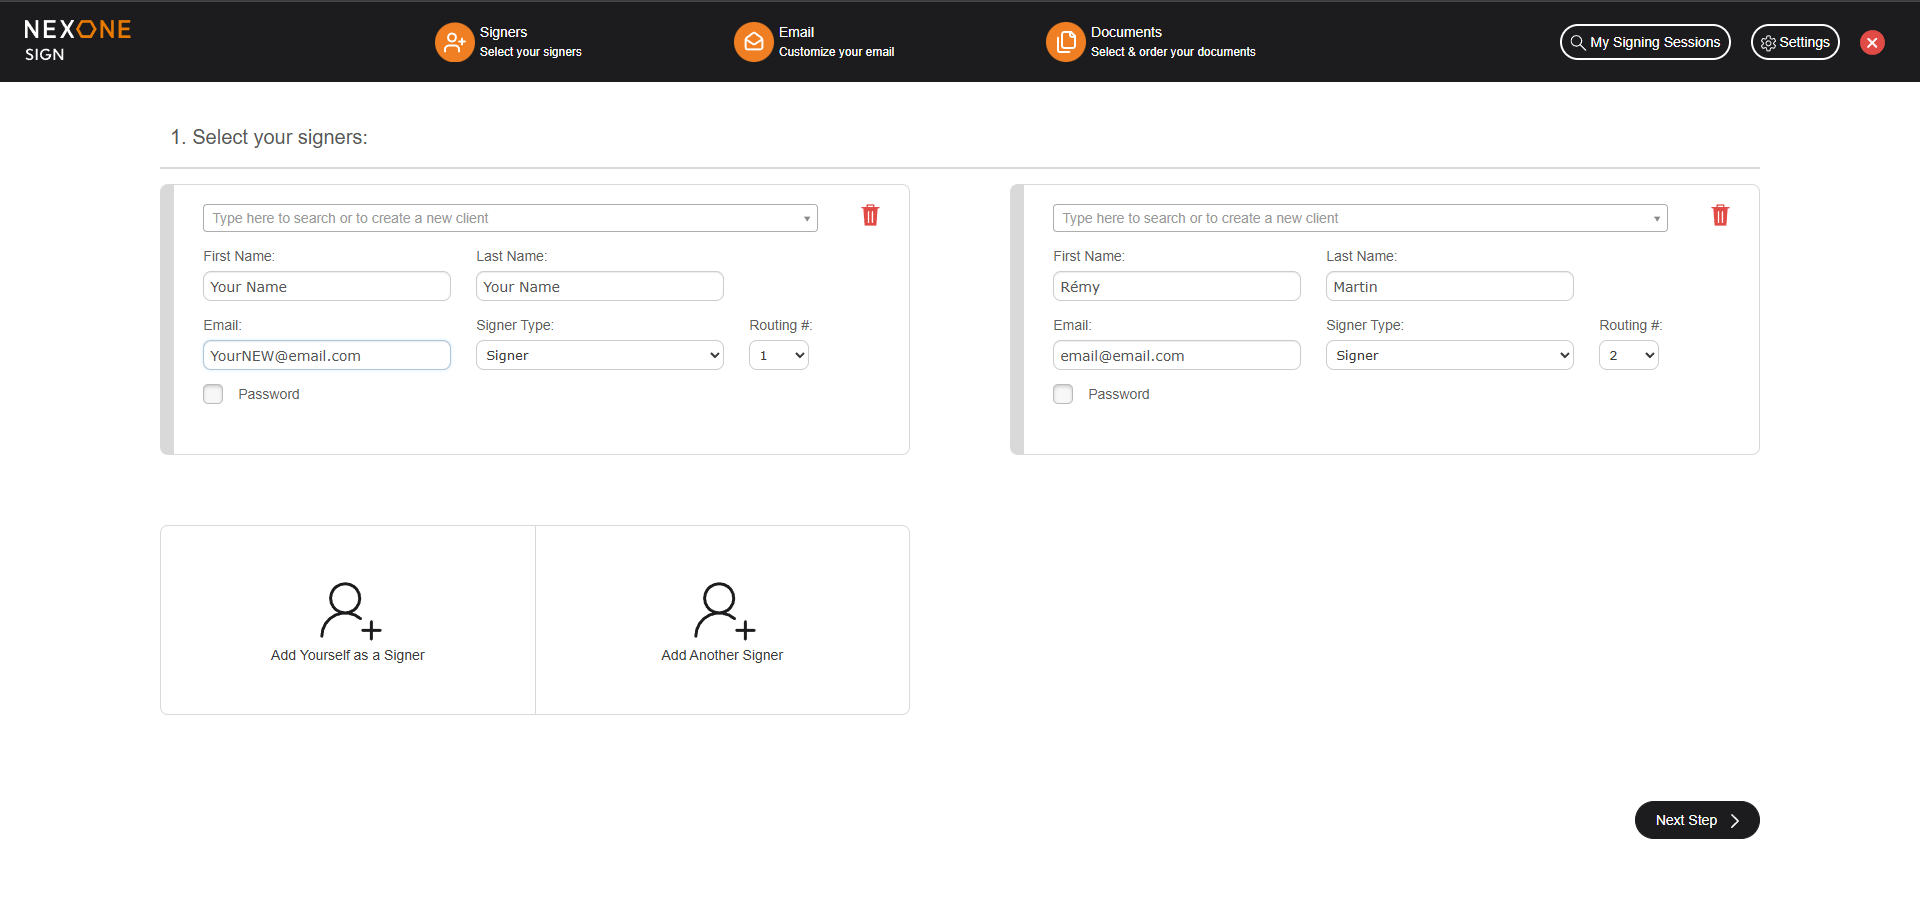
Task: Click the Email envelope step icon
Action: (x=753, y=42)
